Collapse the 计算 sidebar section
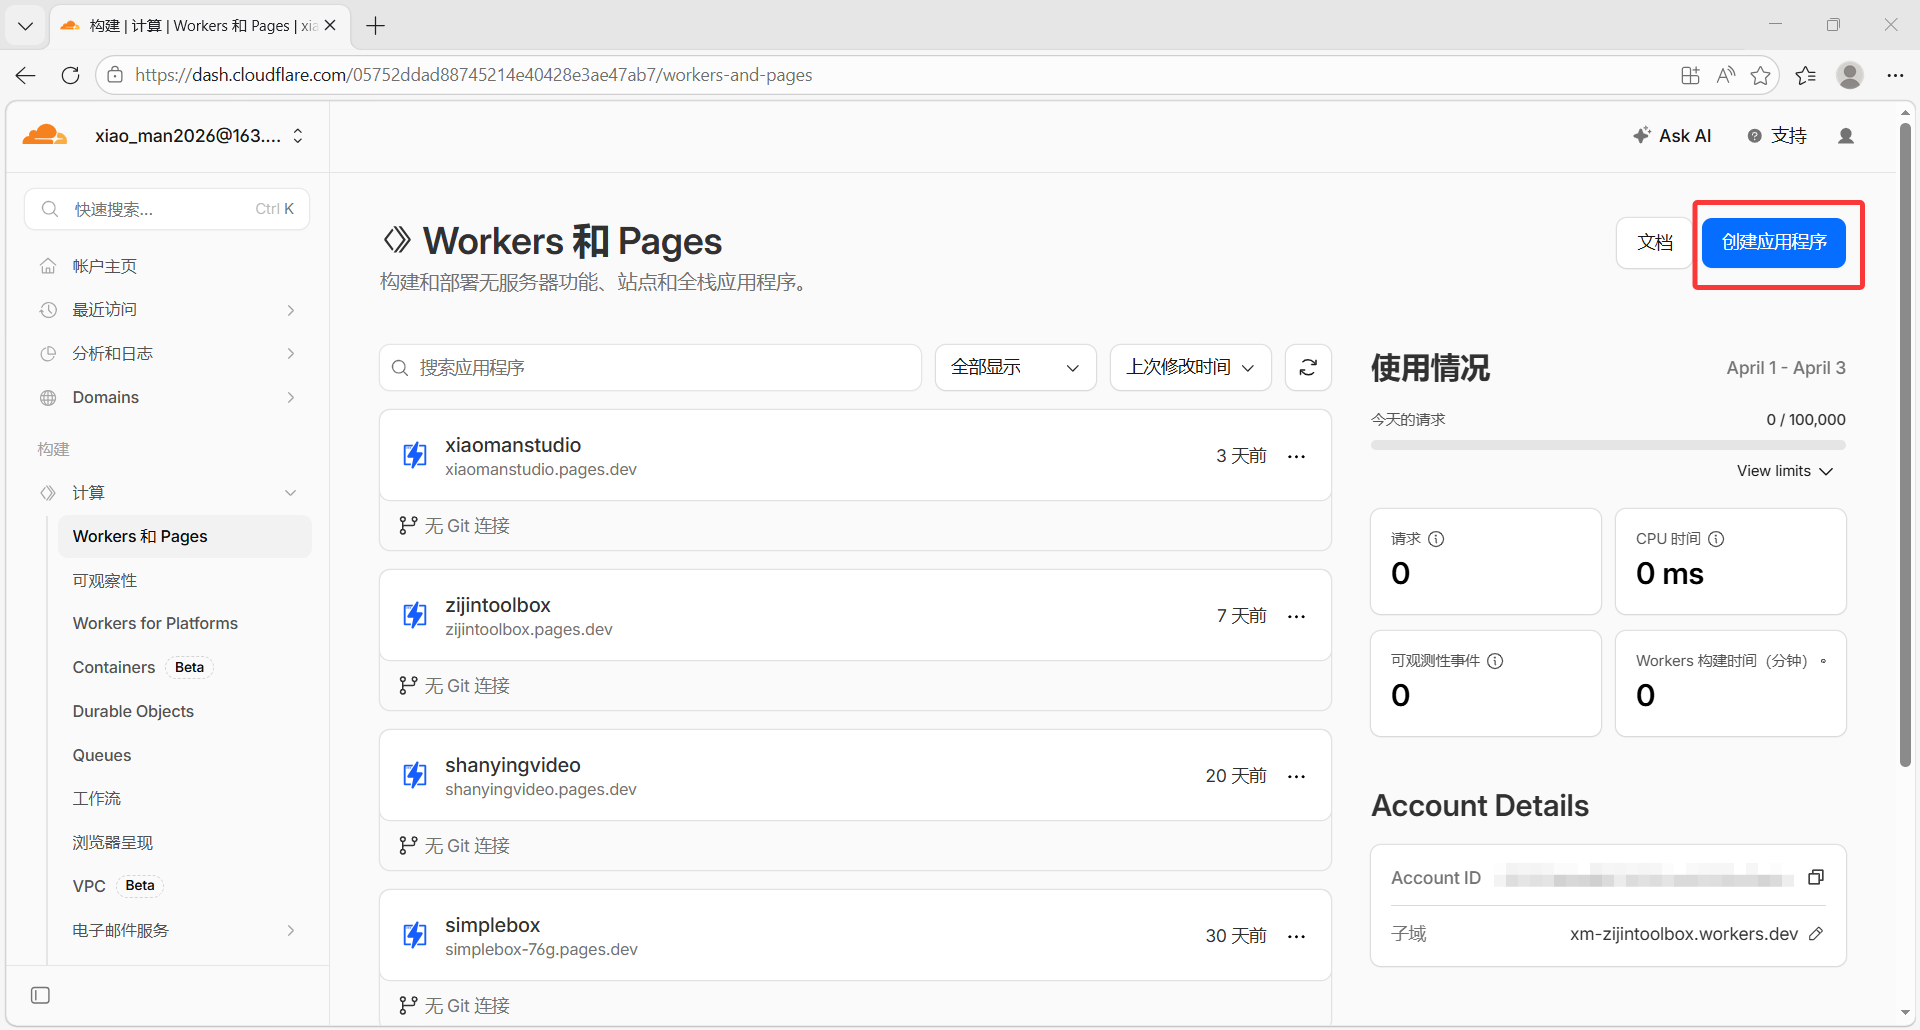 [x=290, y=493]
